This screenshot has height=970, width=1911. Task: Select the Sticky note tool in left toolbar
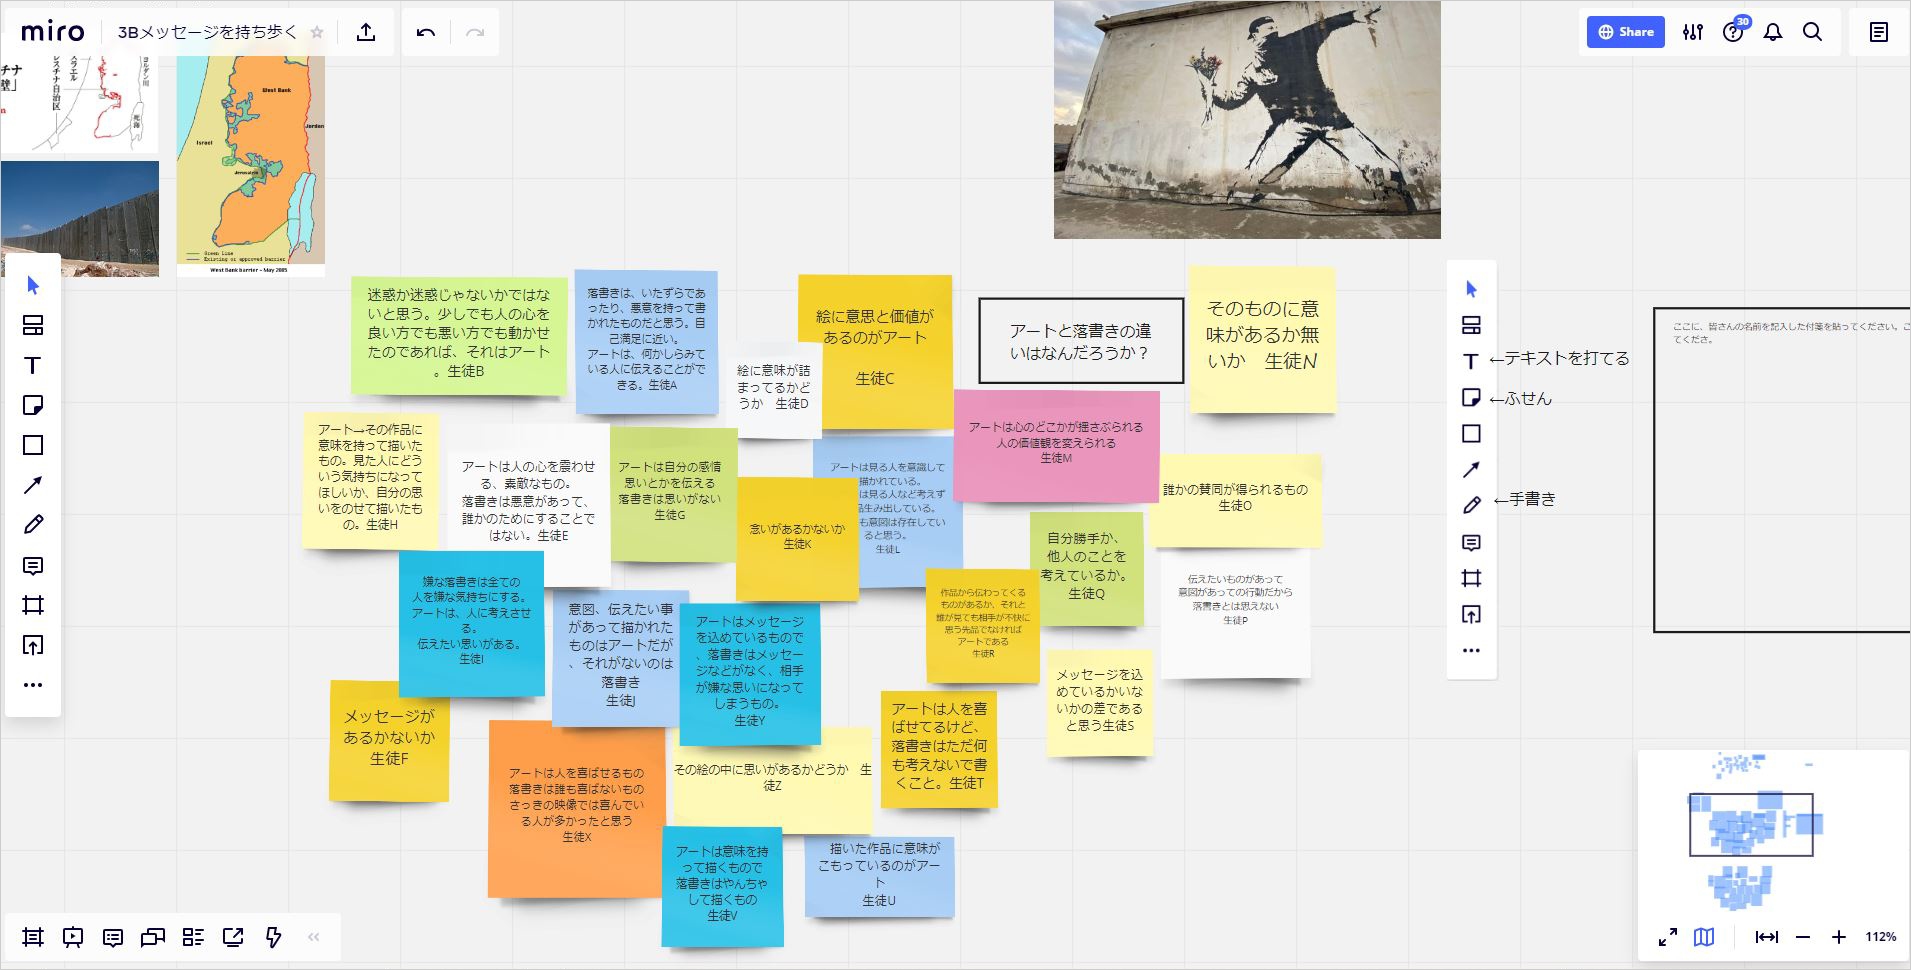click(x=33, y=405)
